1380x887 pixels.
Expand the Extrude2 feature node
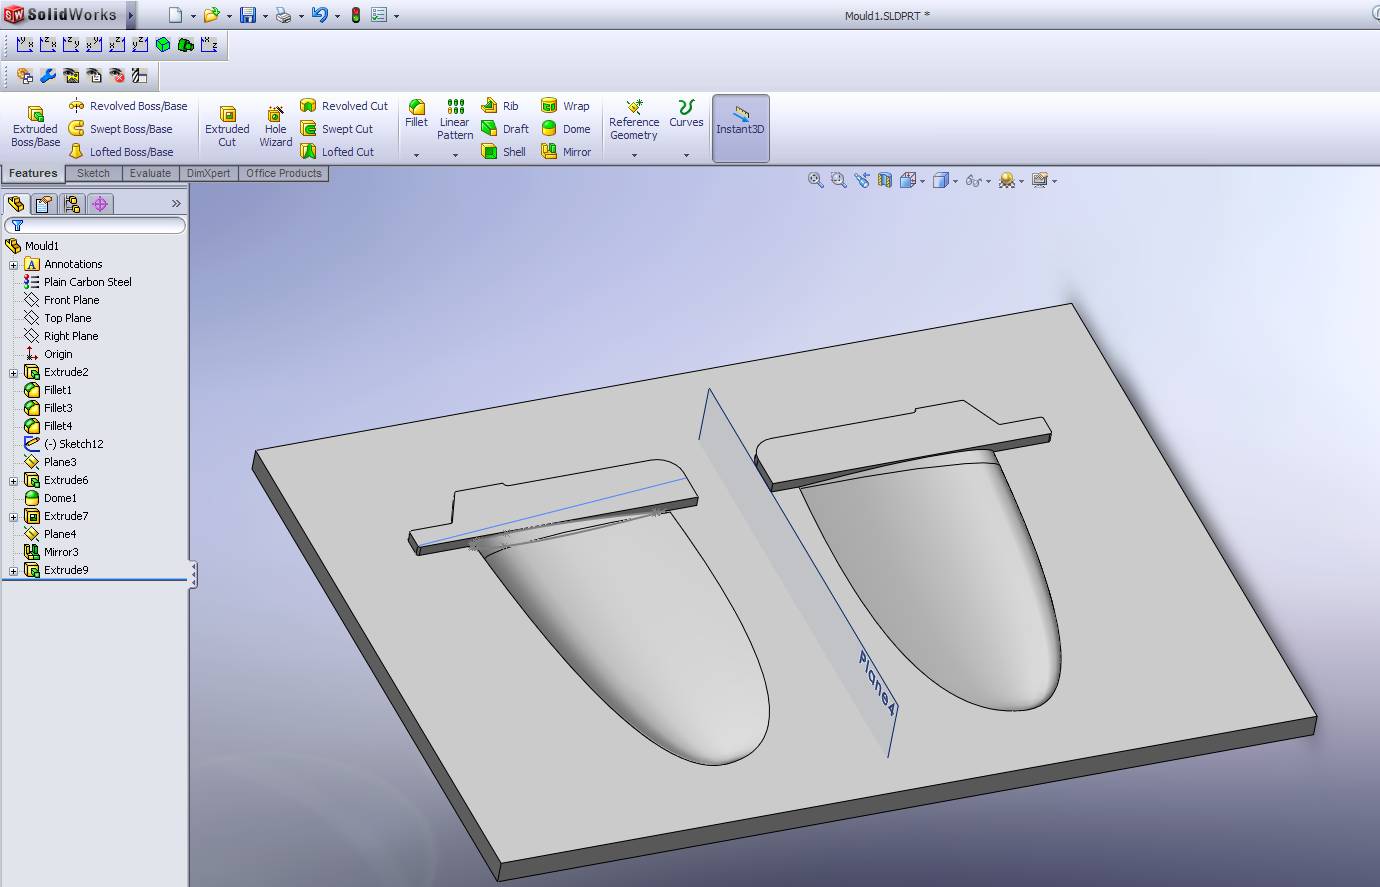click(14, 373)
